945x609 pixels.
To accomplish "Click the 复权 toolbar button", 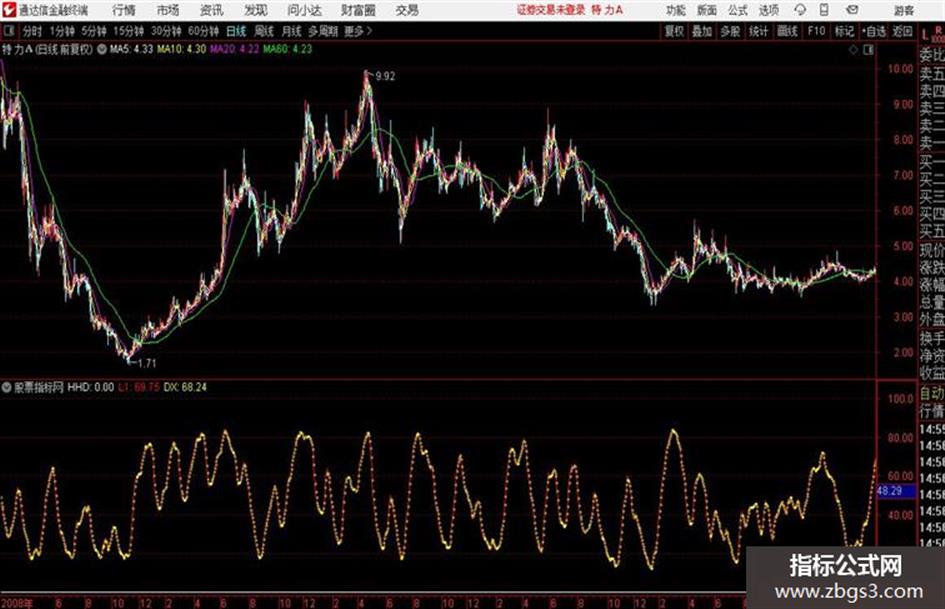I will [674, 31].
